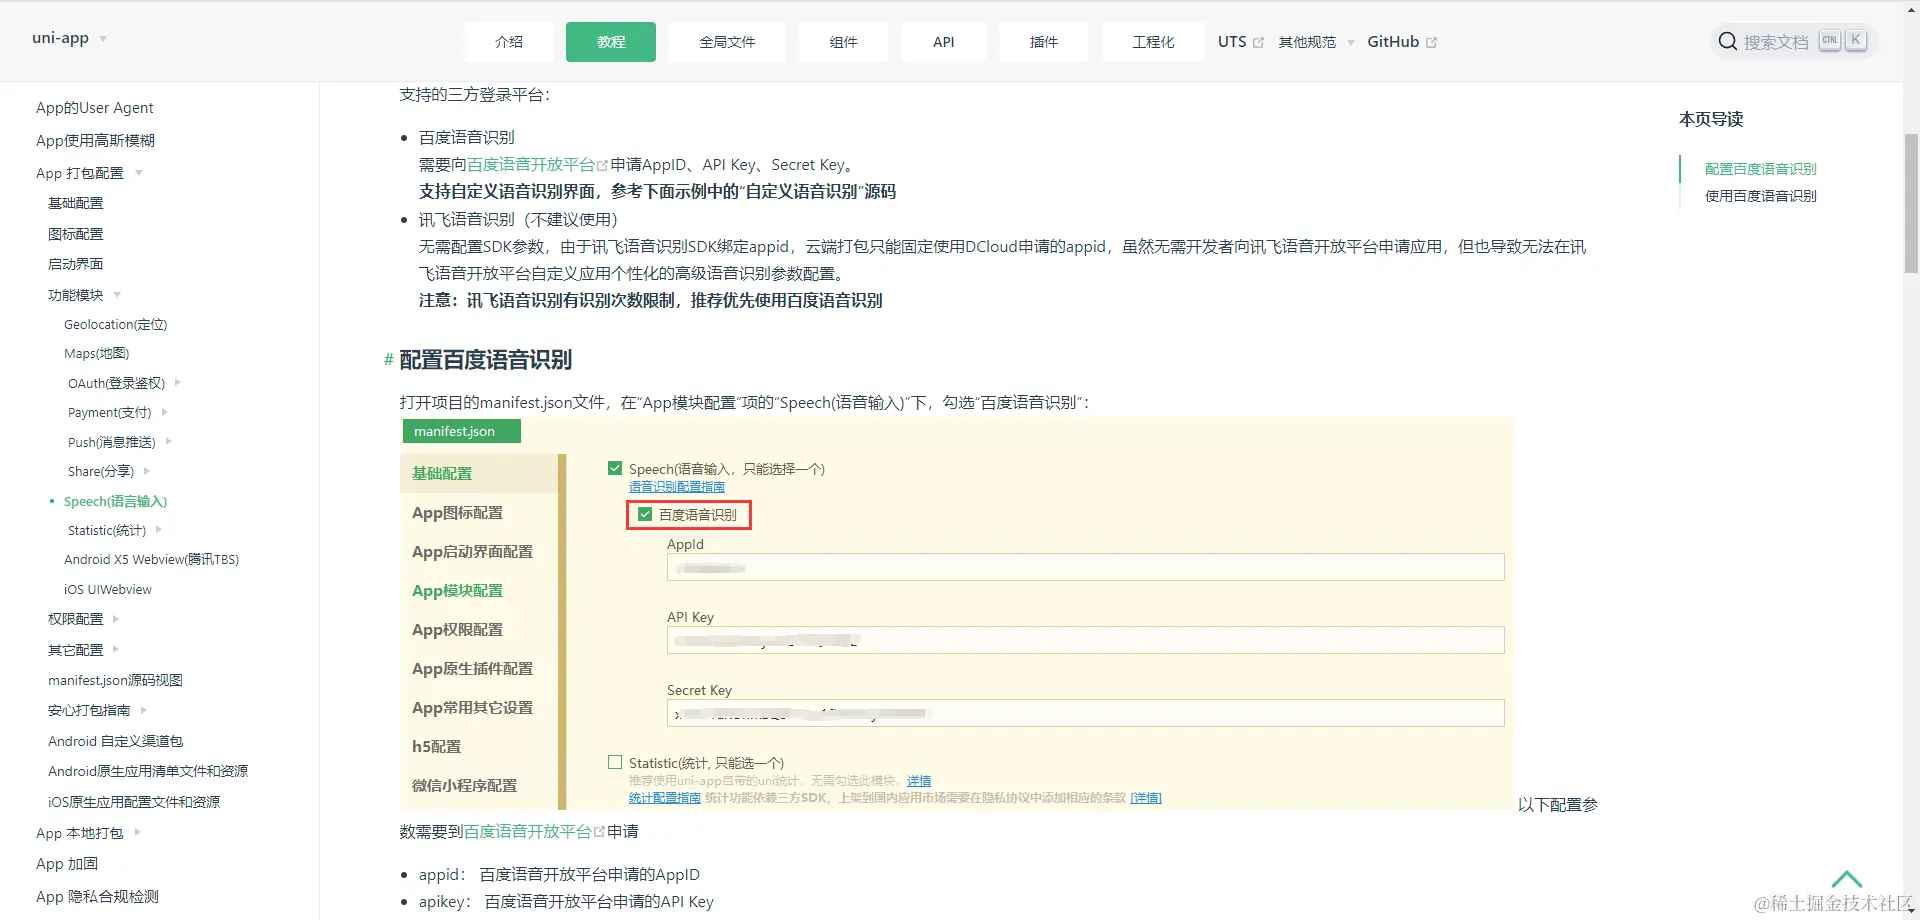Open Maps(地图) sidebar page
This screenshot has height=920, width=1920.
97,353
